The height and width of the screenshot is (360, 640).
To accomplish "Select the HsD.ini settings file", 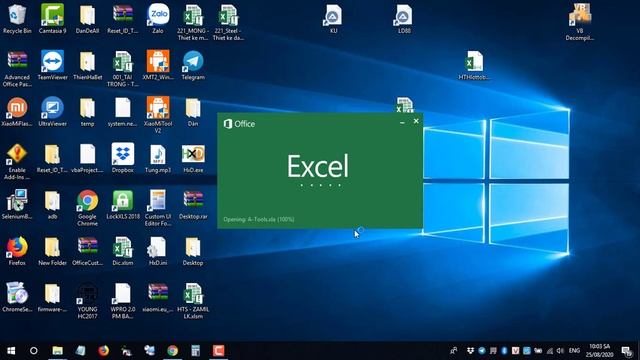I will tap(158, 251).
